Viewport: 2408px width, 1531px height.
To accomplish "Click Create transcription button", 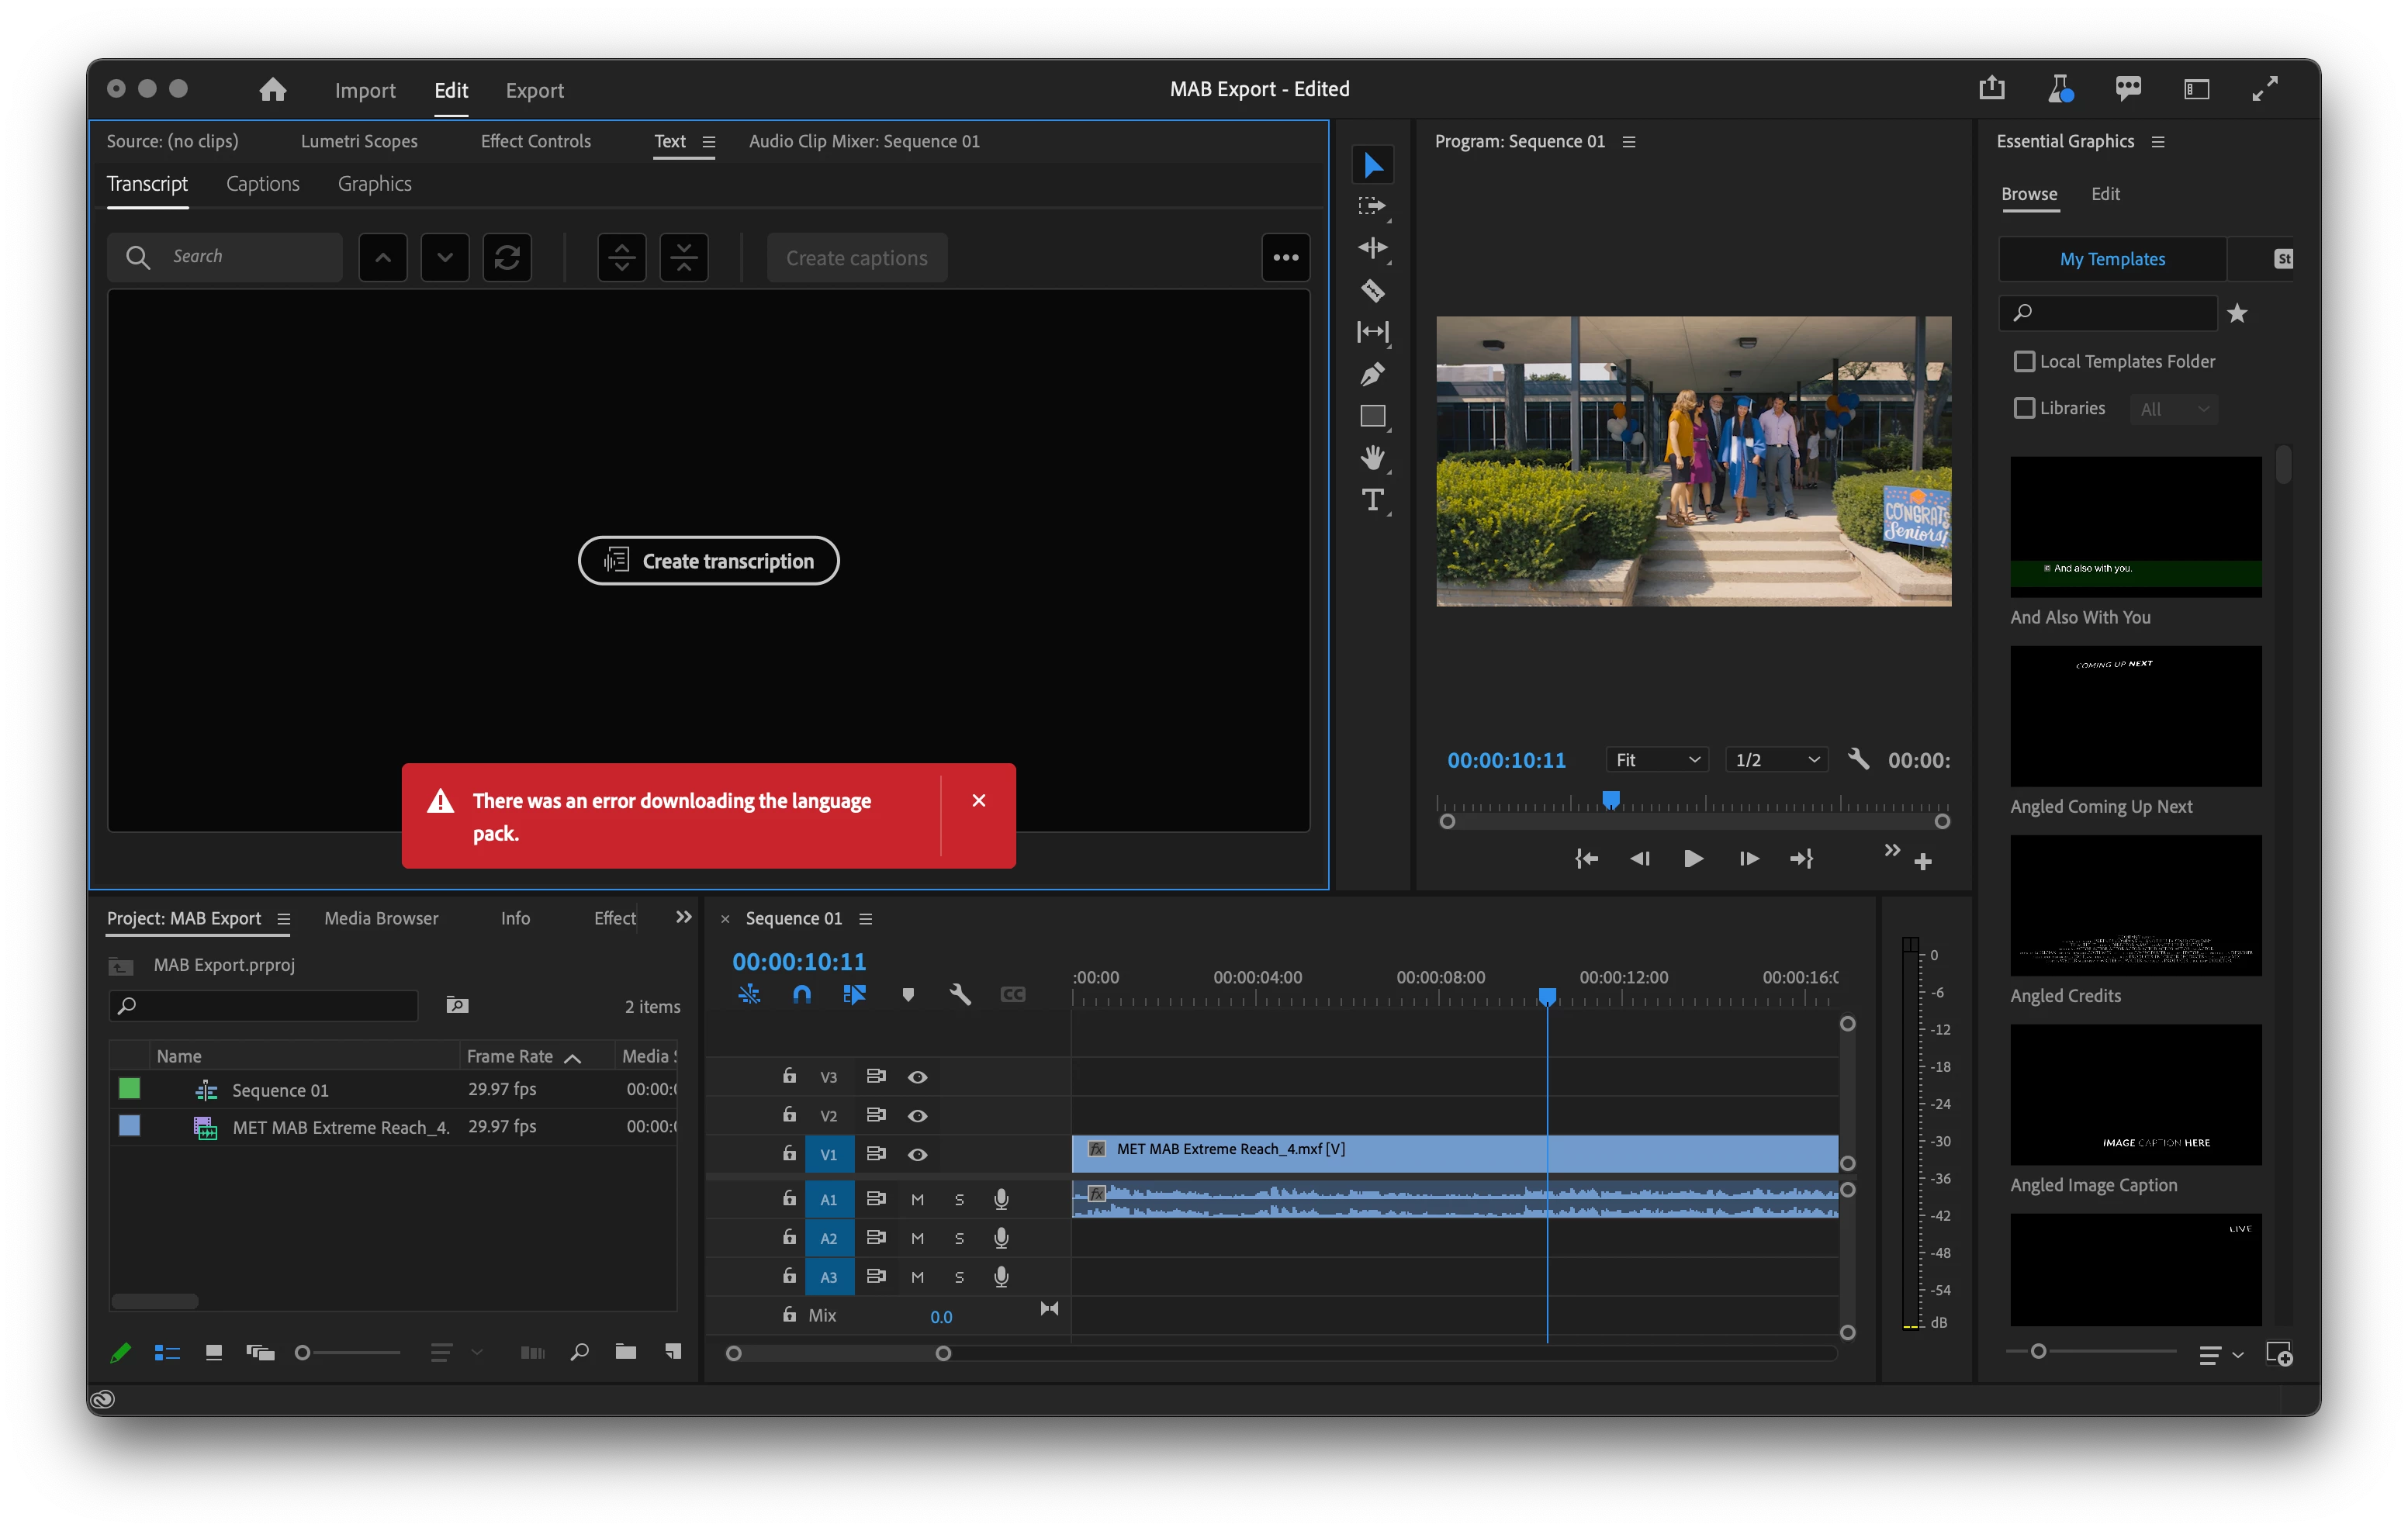I will (x=708, y=561).
